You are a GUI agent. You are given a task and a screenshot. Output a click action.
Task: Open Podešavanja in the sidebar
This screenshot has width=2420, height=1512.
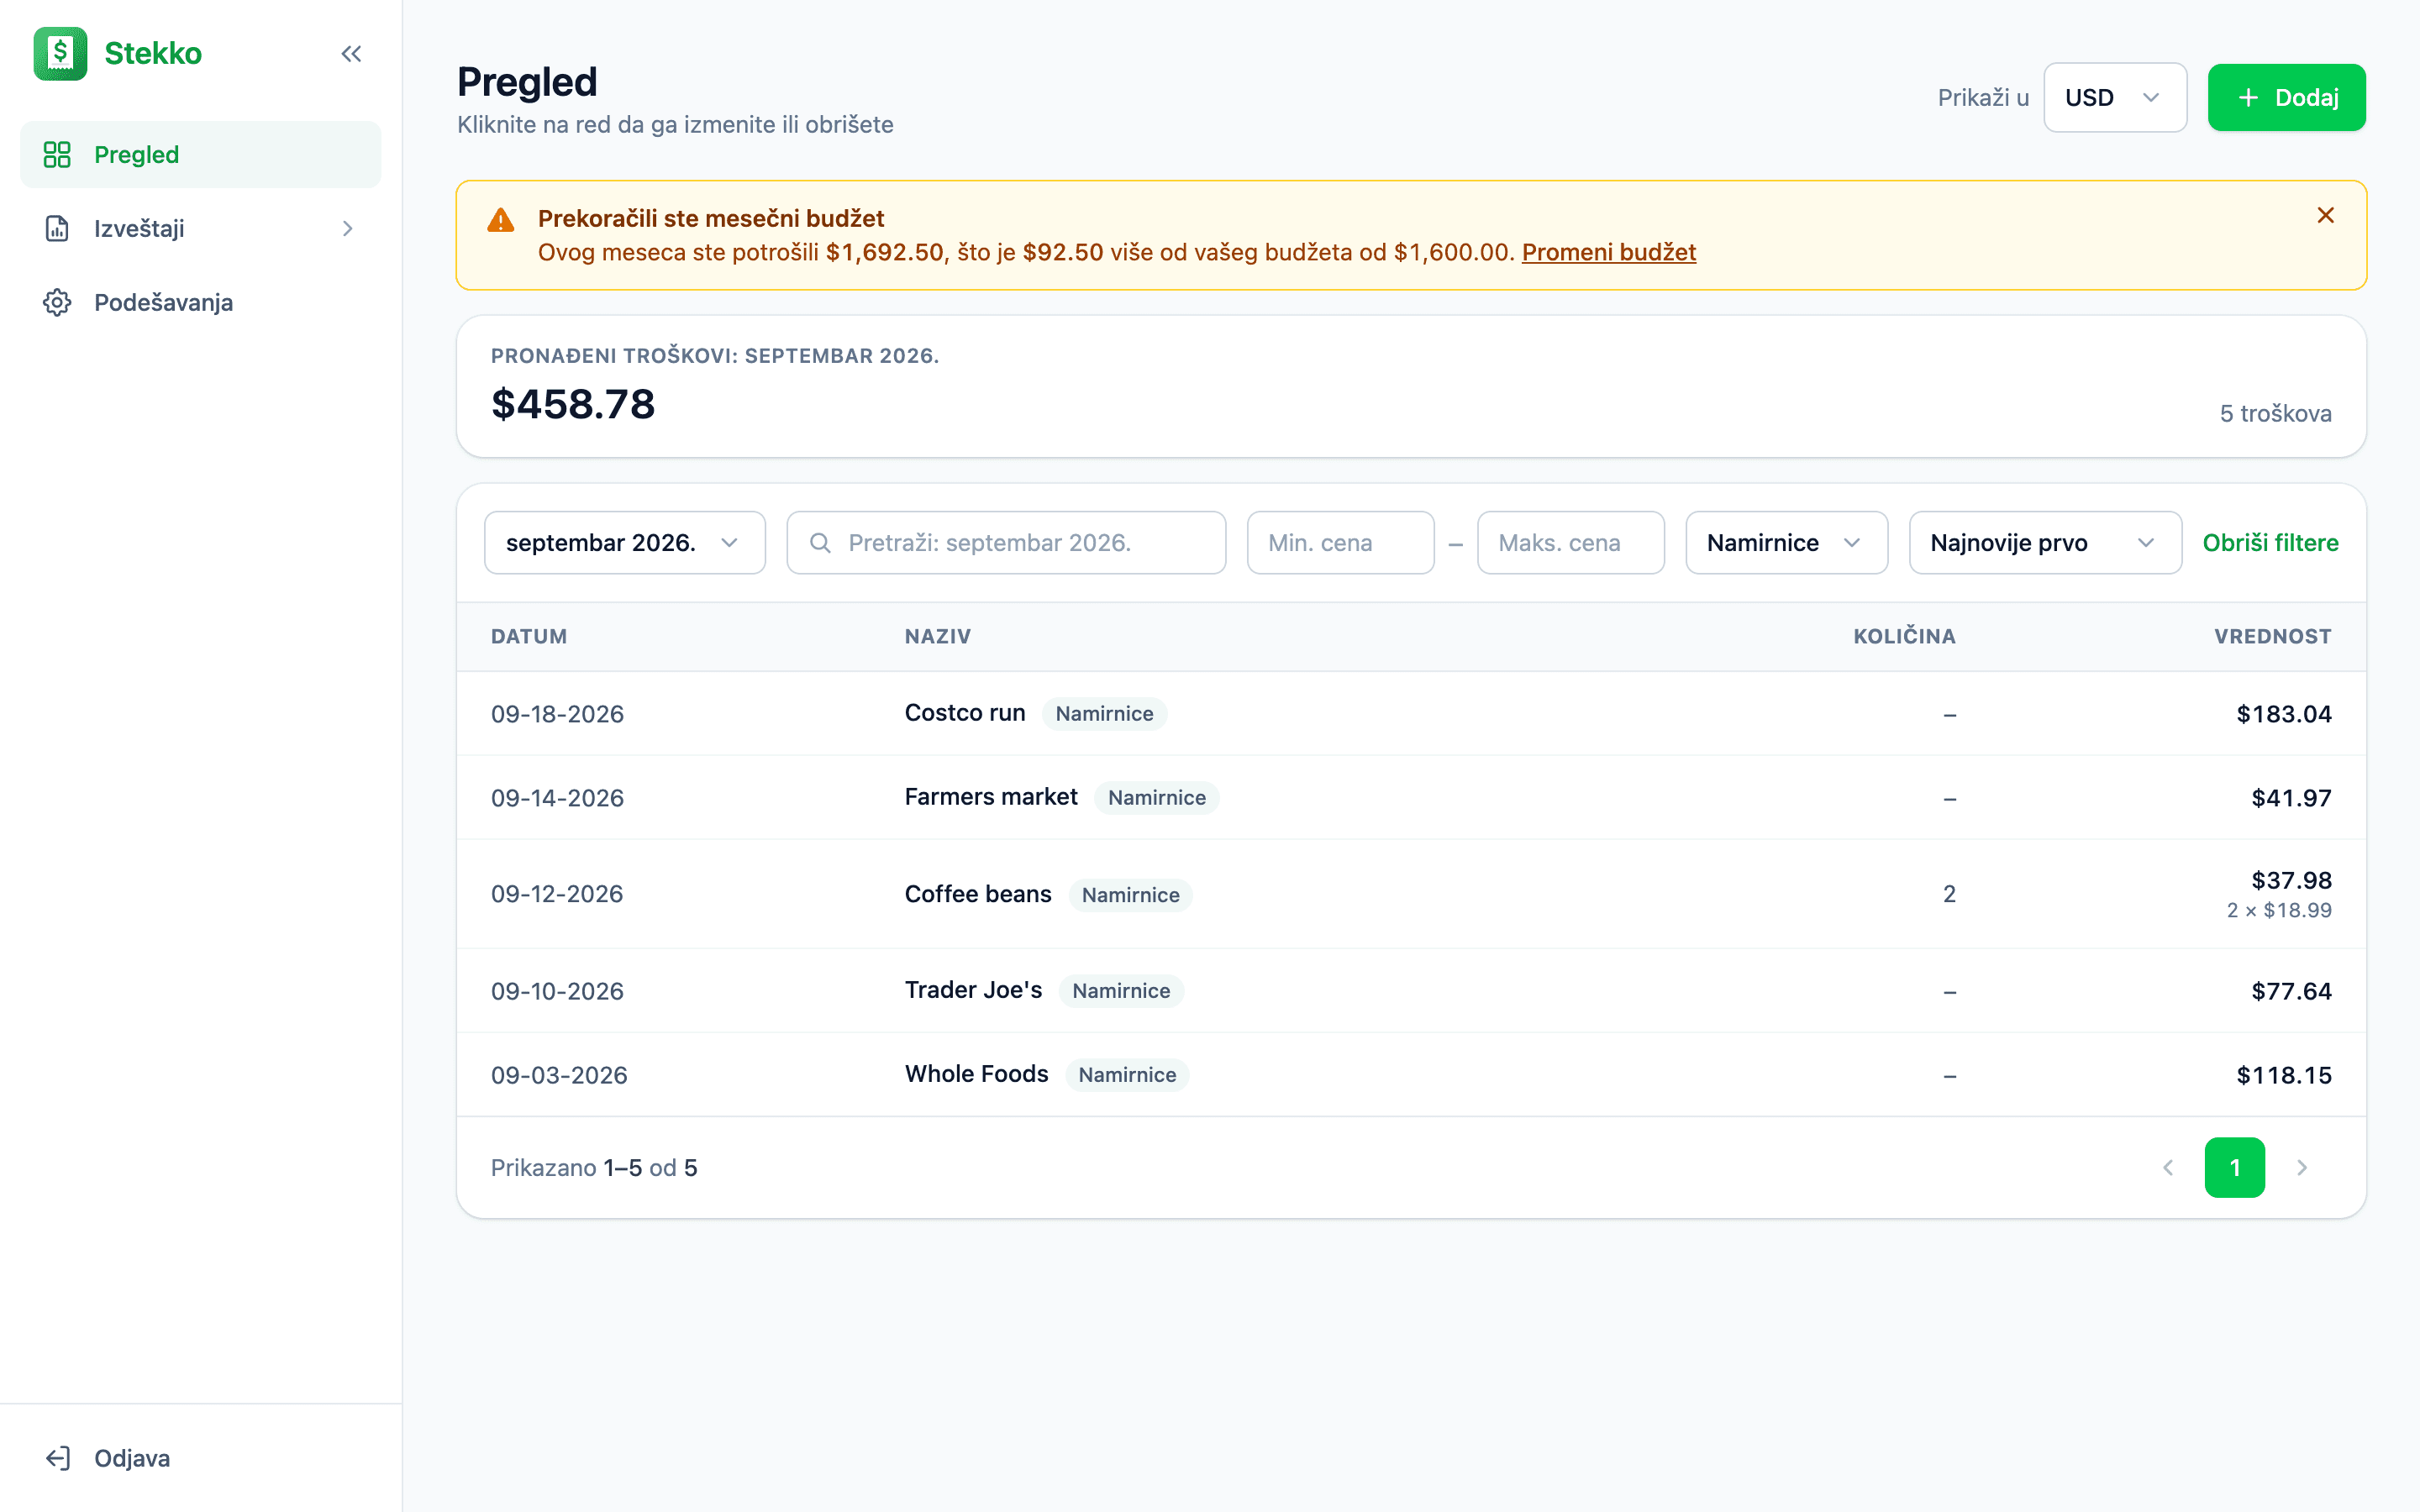[x=200, y=303]
